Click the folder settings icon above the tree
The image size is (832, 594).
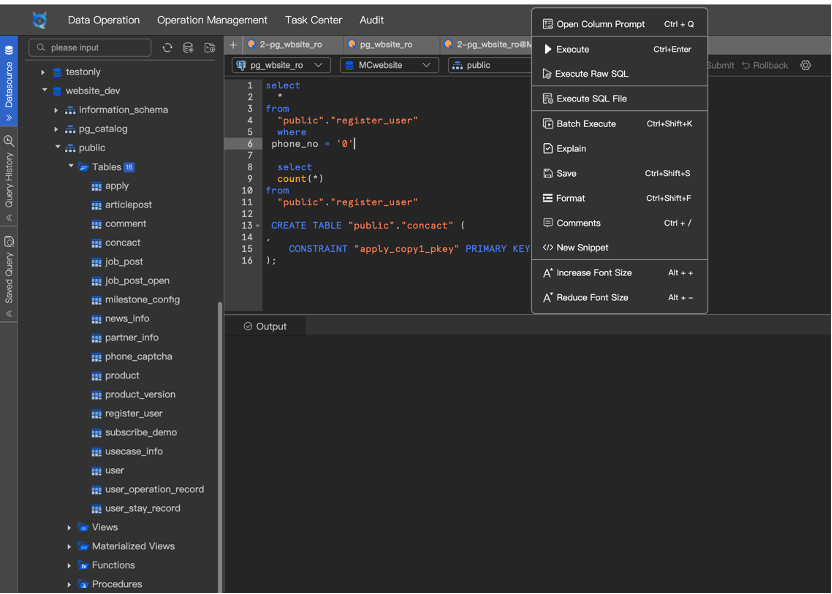[209, 48]
